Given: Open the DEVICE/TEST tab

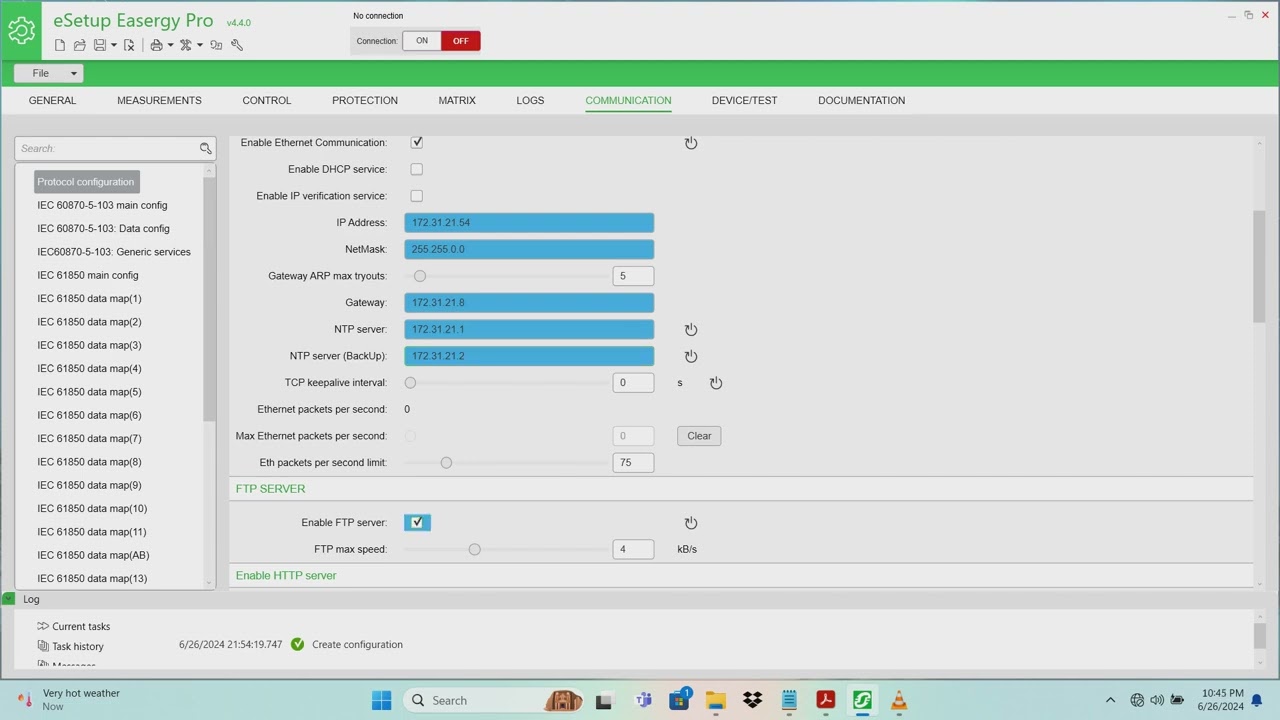Looking at the screenshot, I should point(744,100).
